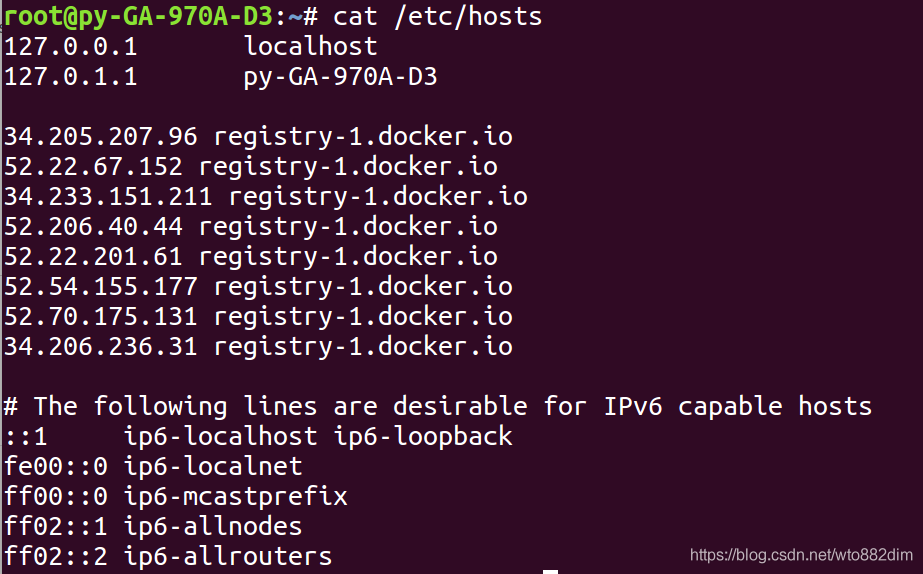
Task: Click the ip6-allnodes entry
Action: [x=213, y=527]
